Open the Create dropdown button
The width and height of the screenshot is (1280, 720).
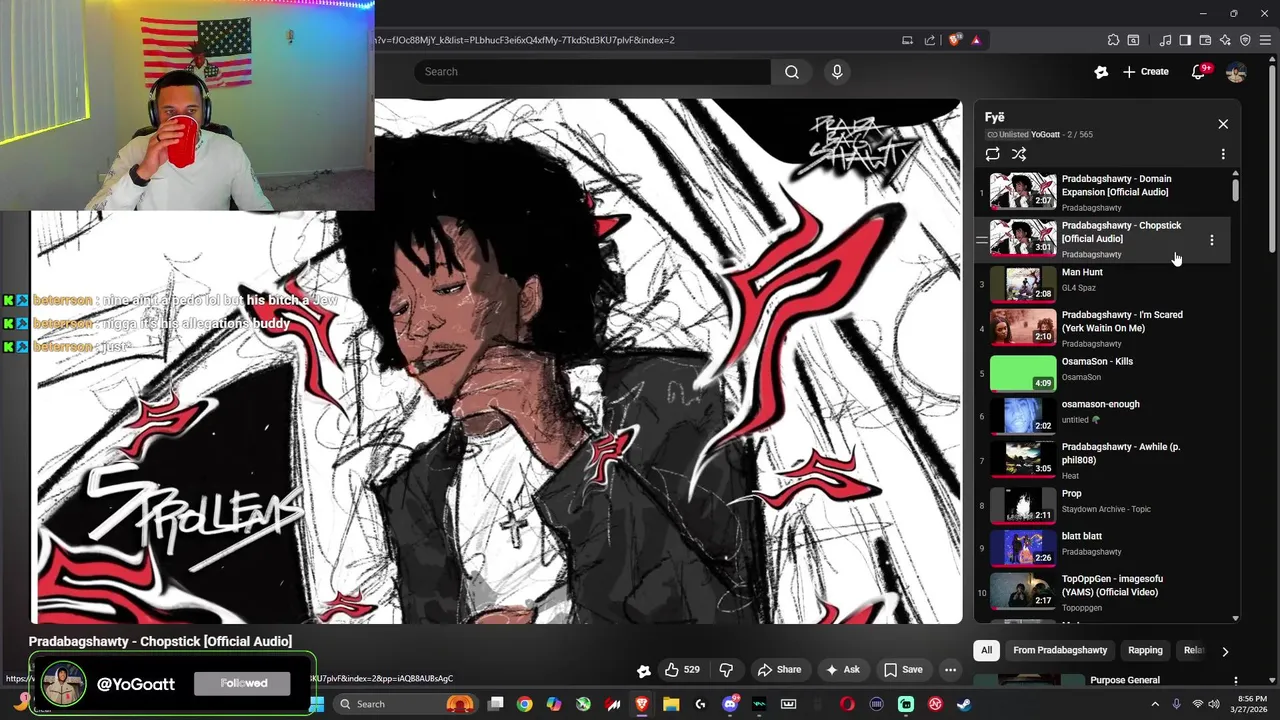click(1146, 72)
